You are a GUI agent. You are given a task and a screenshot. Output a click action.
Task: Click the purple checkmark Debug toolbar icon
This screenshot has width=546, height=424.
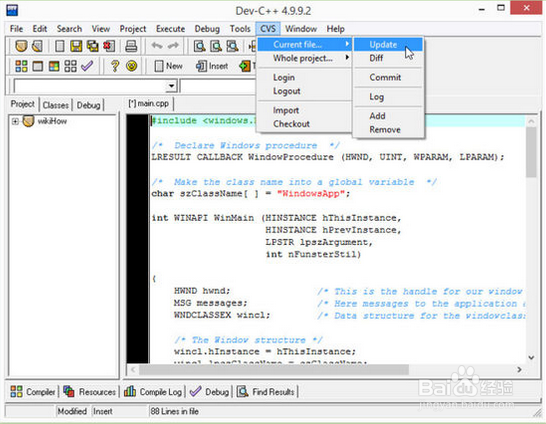pyautogui.click(x=87, y=65)
